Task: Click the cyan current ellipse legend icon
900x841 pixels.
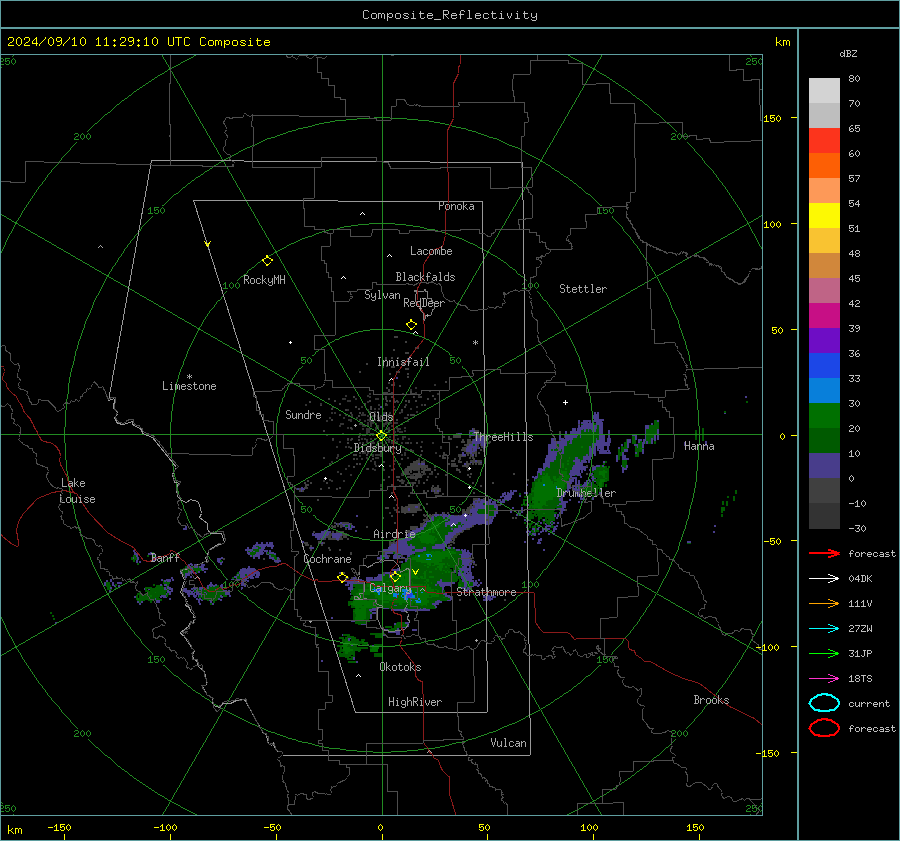Action: click(824, 703)
